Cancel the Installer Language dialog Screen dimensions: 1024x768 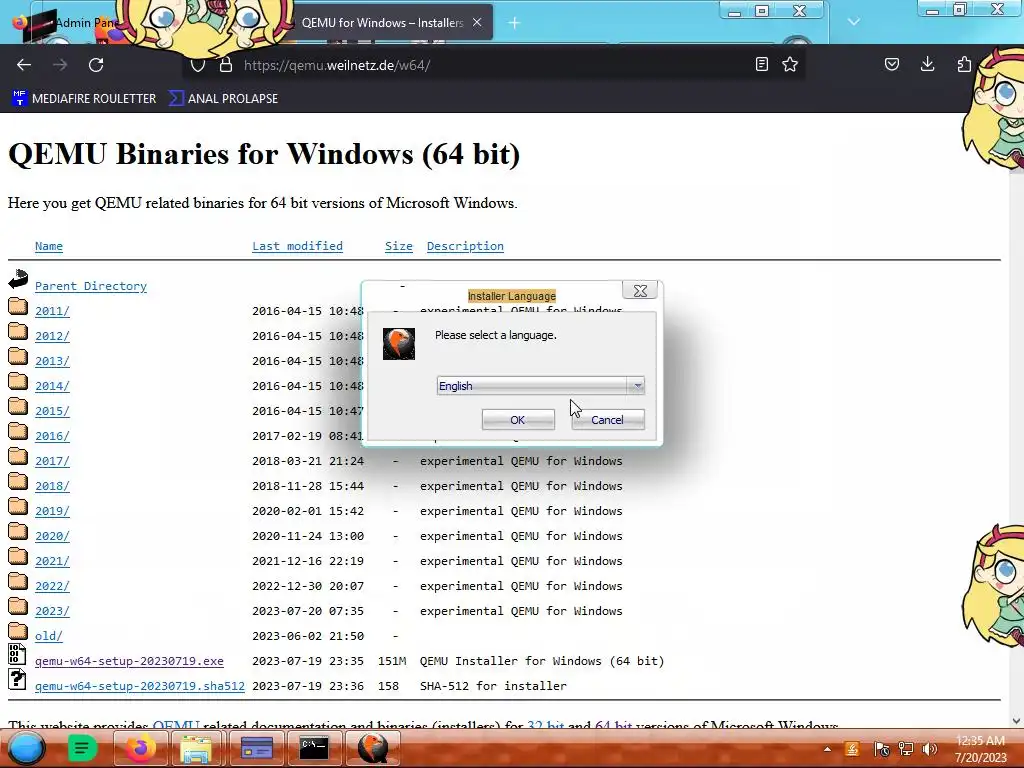(x=607, y=420)
